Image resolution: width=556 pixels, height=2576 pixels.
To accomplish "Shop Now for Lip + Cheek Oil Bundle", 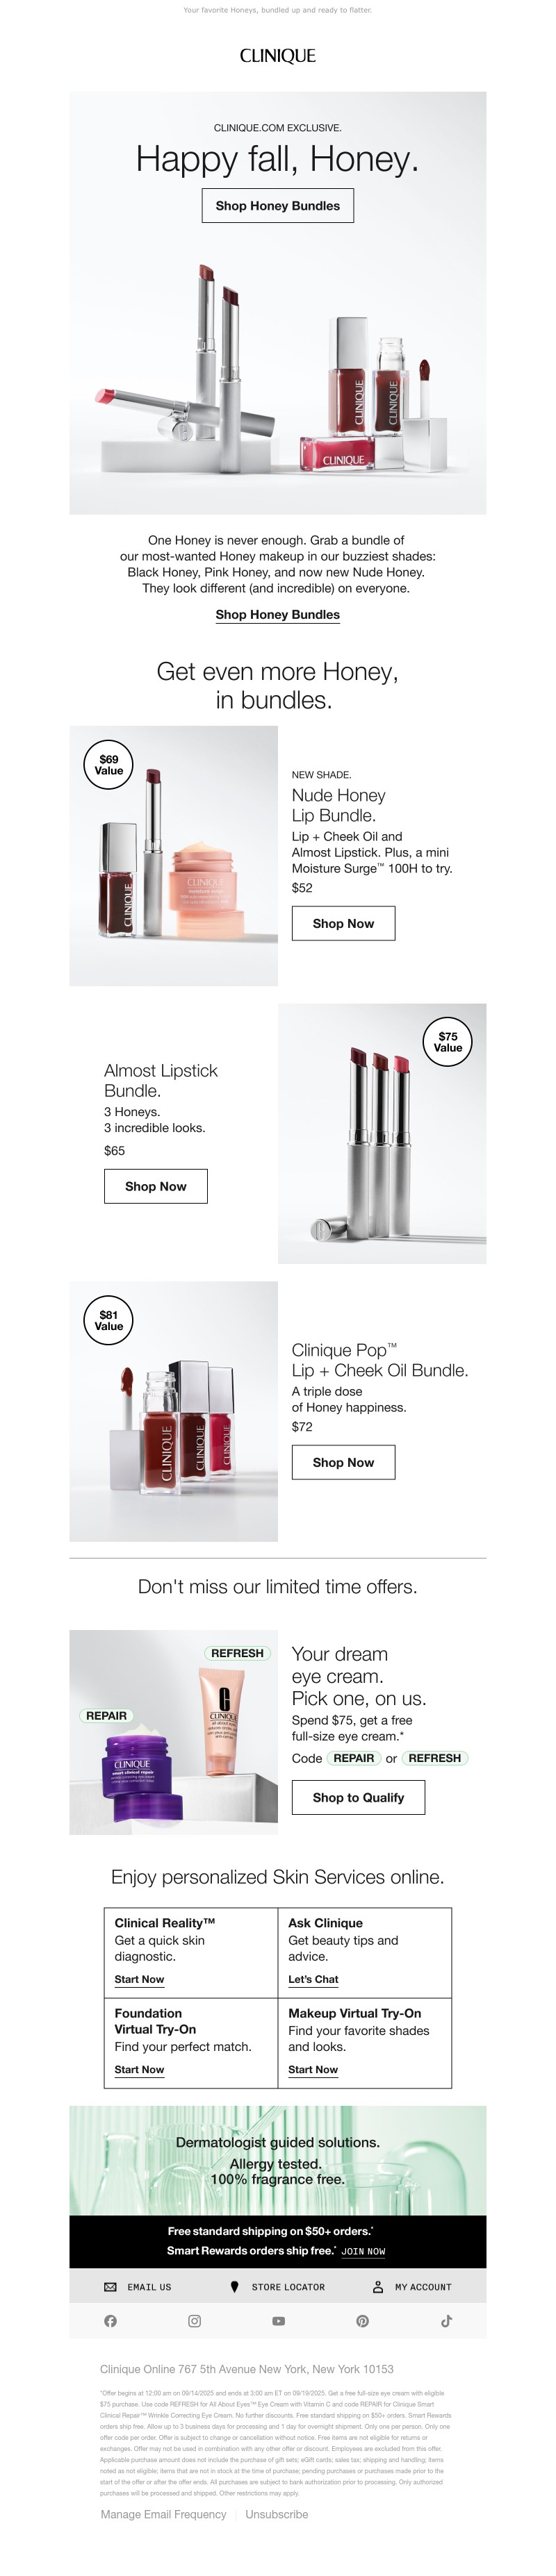I will tap(343, 1462).
